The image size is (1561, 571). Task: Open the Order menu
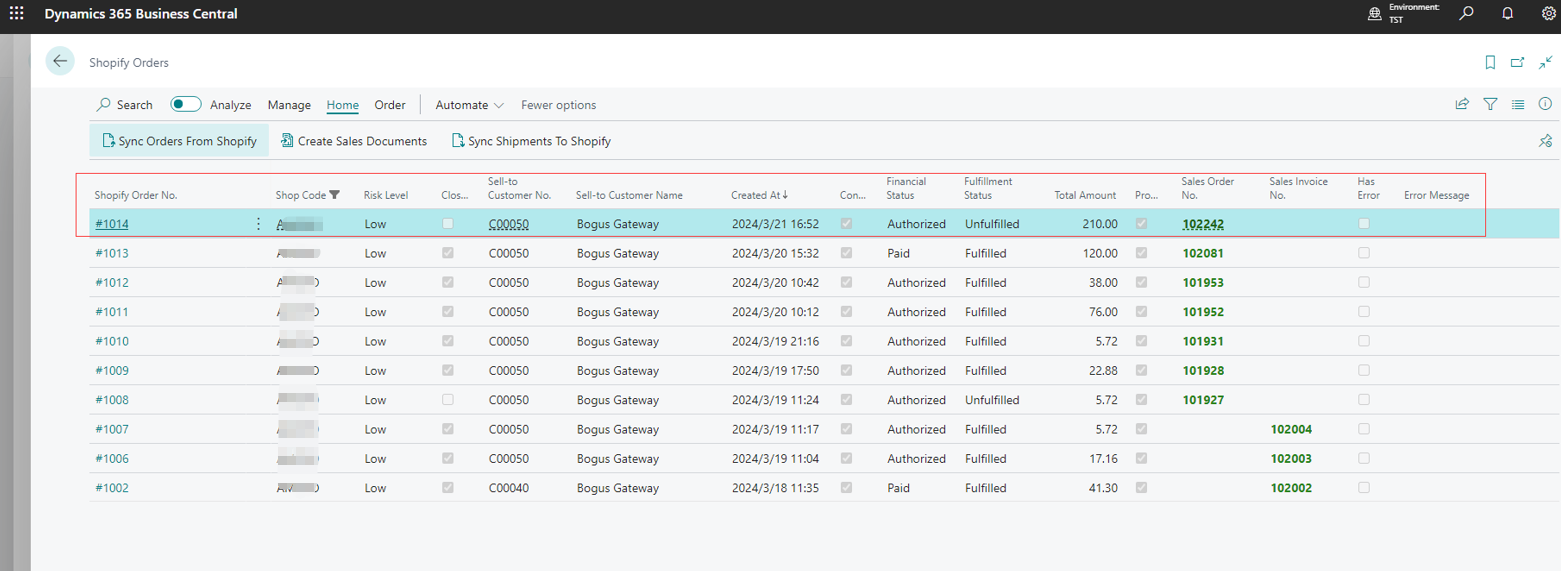390,105
